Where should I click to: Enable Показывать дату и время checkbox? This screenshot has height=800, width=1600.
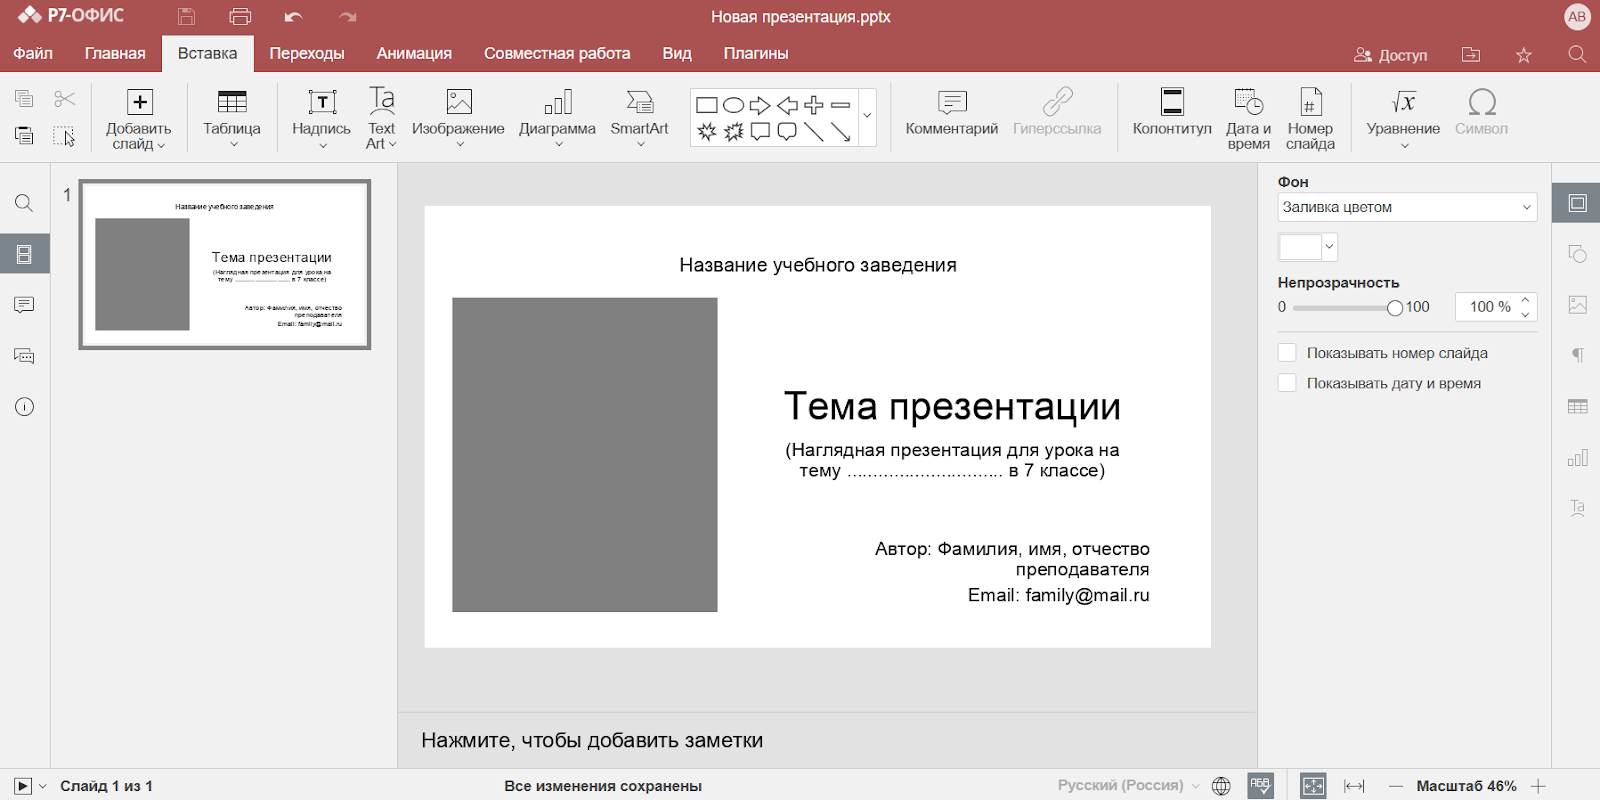pyautogui.click(x=1287, y=382)
